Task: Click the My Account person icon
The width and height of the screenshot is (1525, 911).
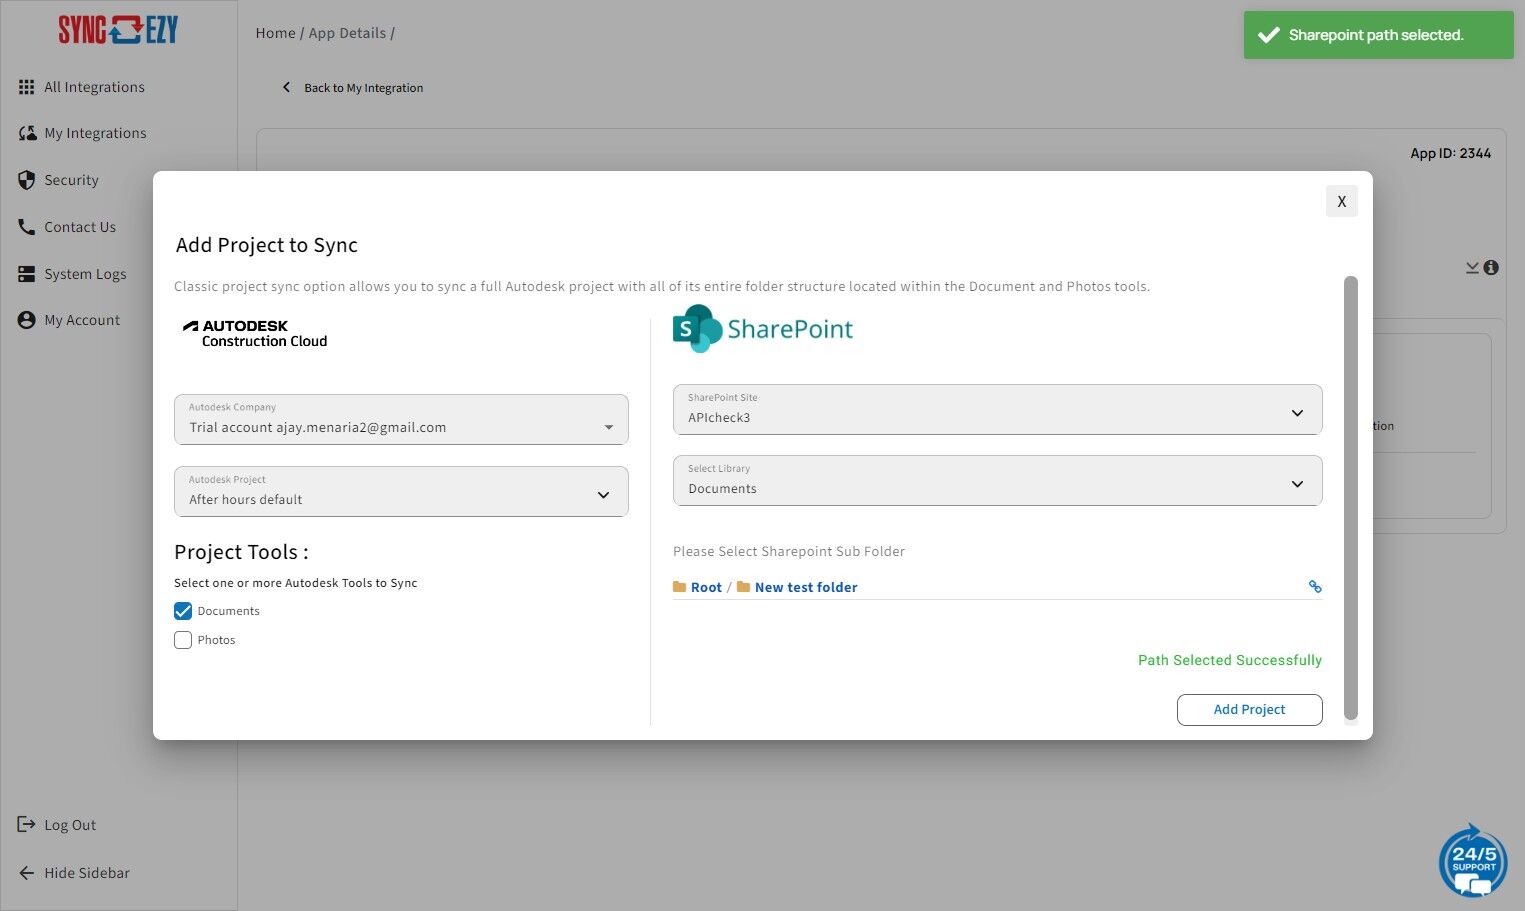Action: click(x=27, y=320)
